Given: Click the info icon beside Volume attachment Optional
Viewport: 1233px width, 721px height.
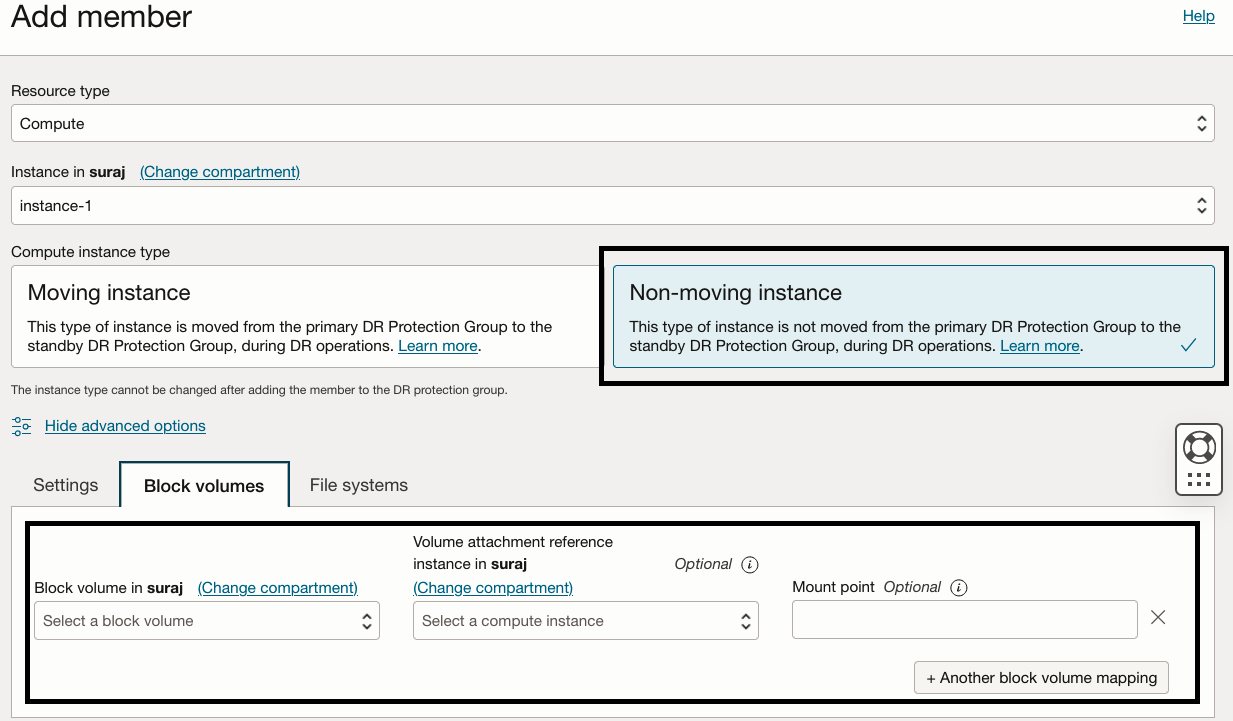Looking at the screenshot, I should [750, 564].
